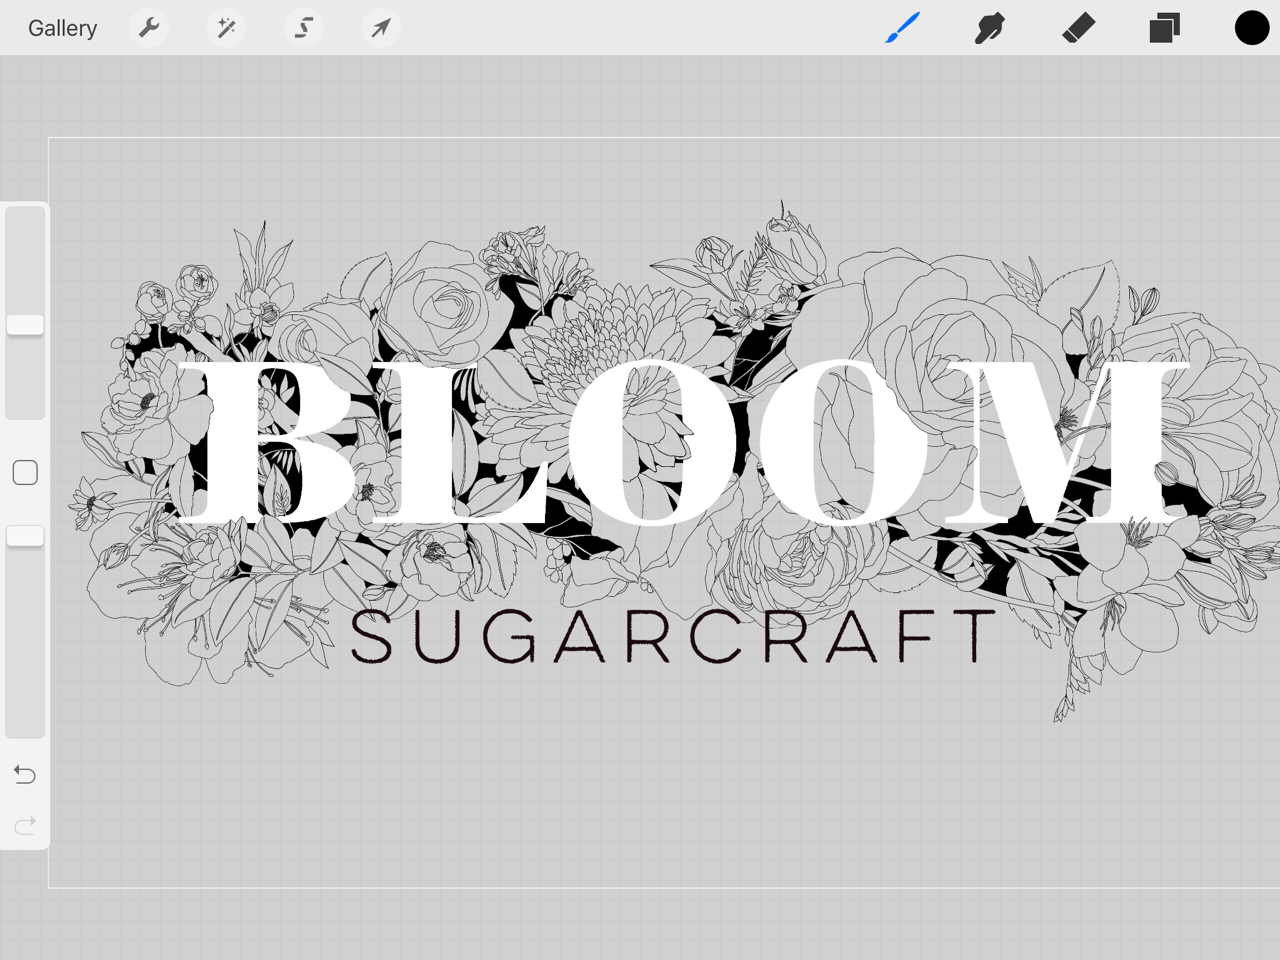Open the Actions wrench menu
The height and width of the screenshot is (960, 1280).
click(149, 28)
